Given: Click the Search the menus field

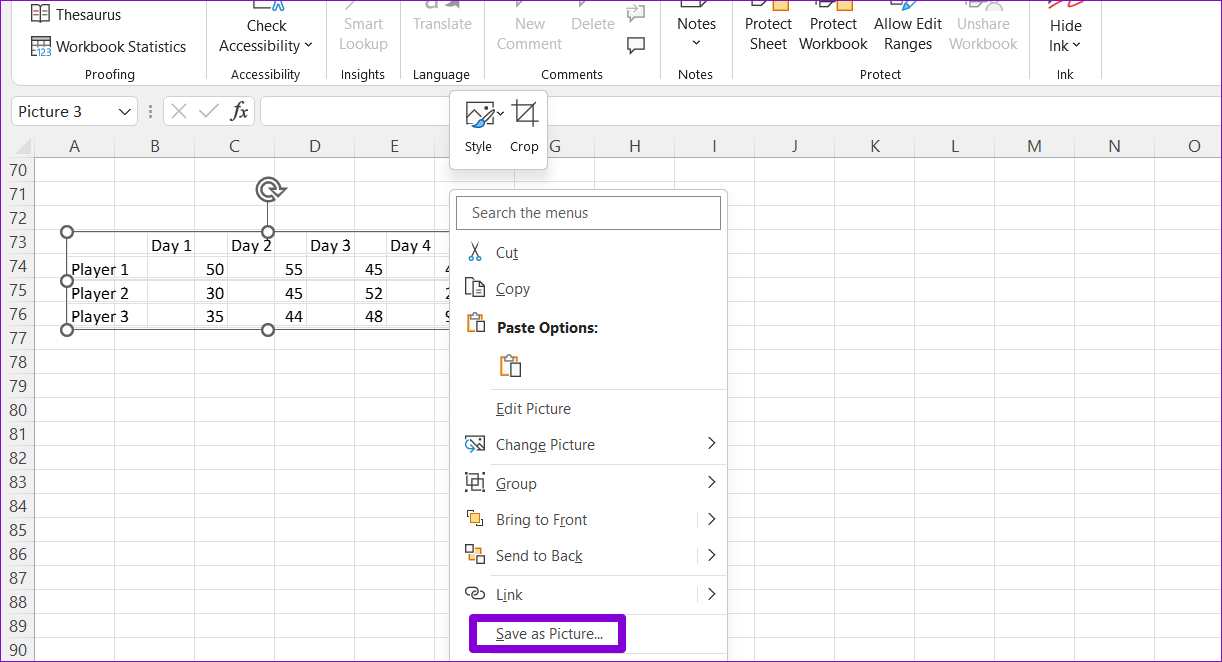Looking at the screenshot, I should [x=588, y=213].
